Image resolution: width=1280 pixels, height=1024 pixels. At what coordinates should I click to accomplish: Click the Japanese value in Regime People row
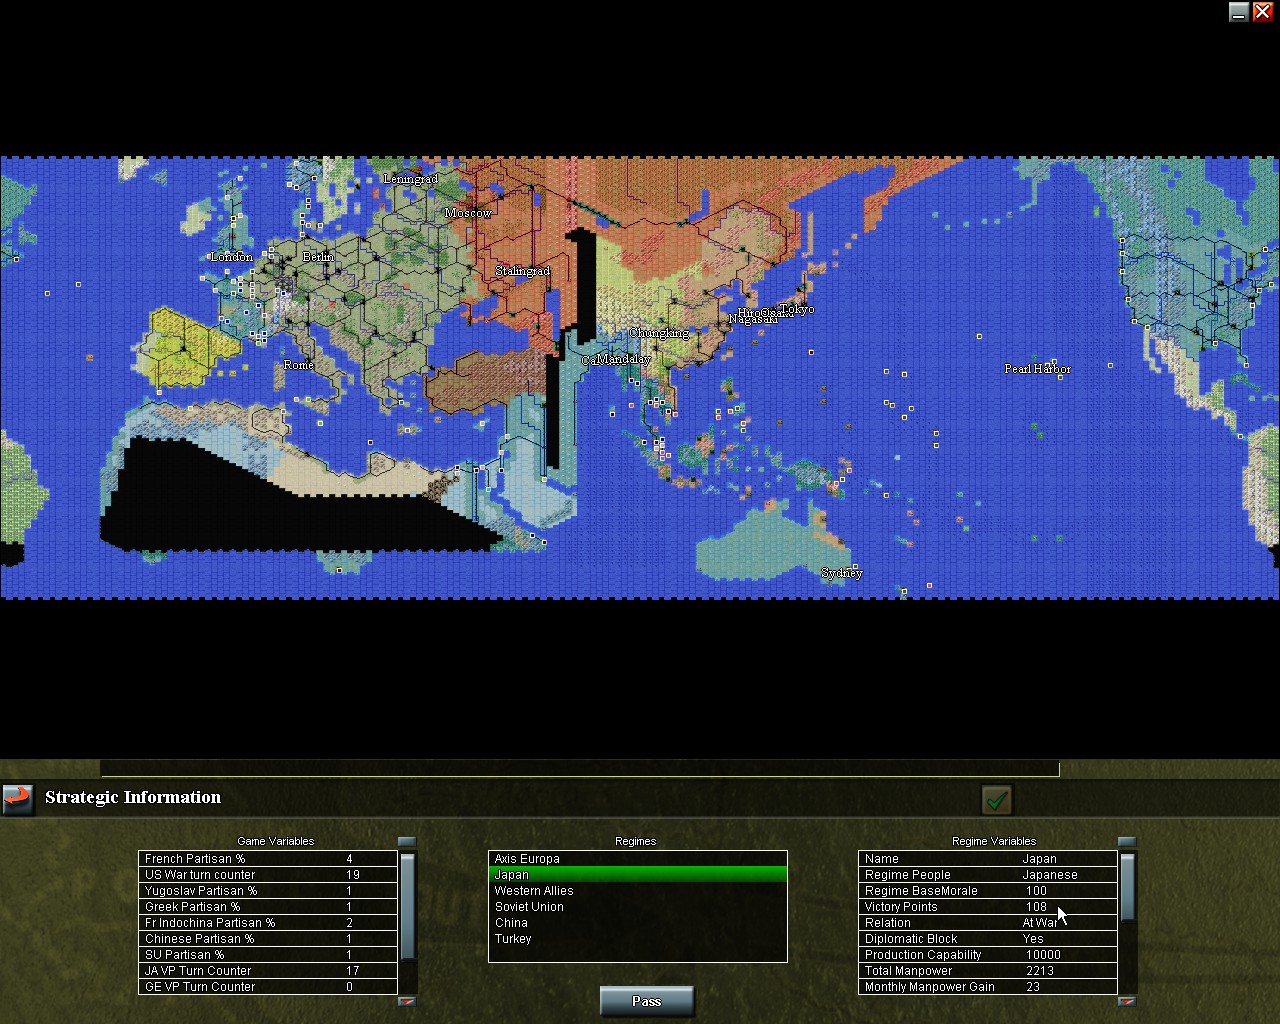point(1050,875)
